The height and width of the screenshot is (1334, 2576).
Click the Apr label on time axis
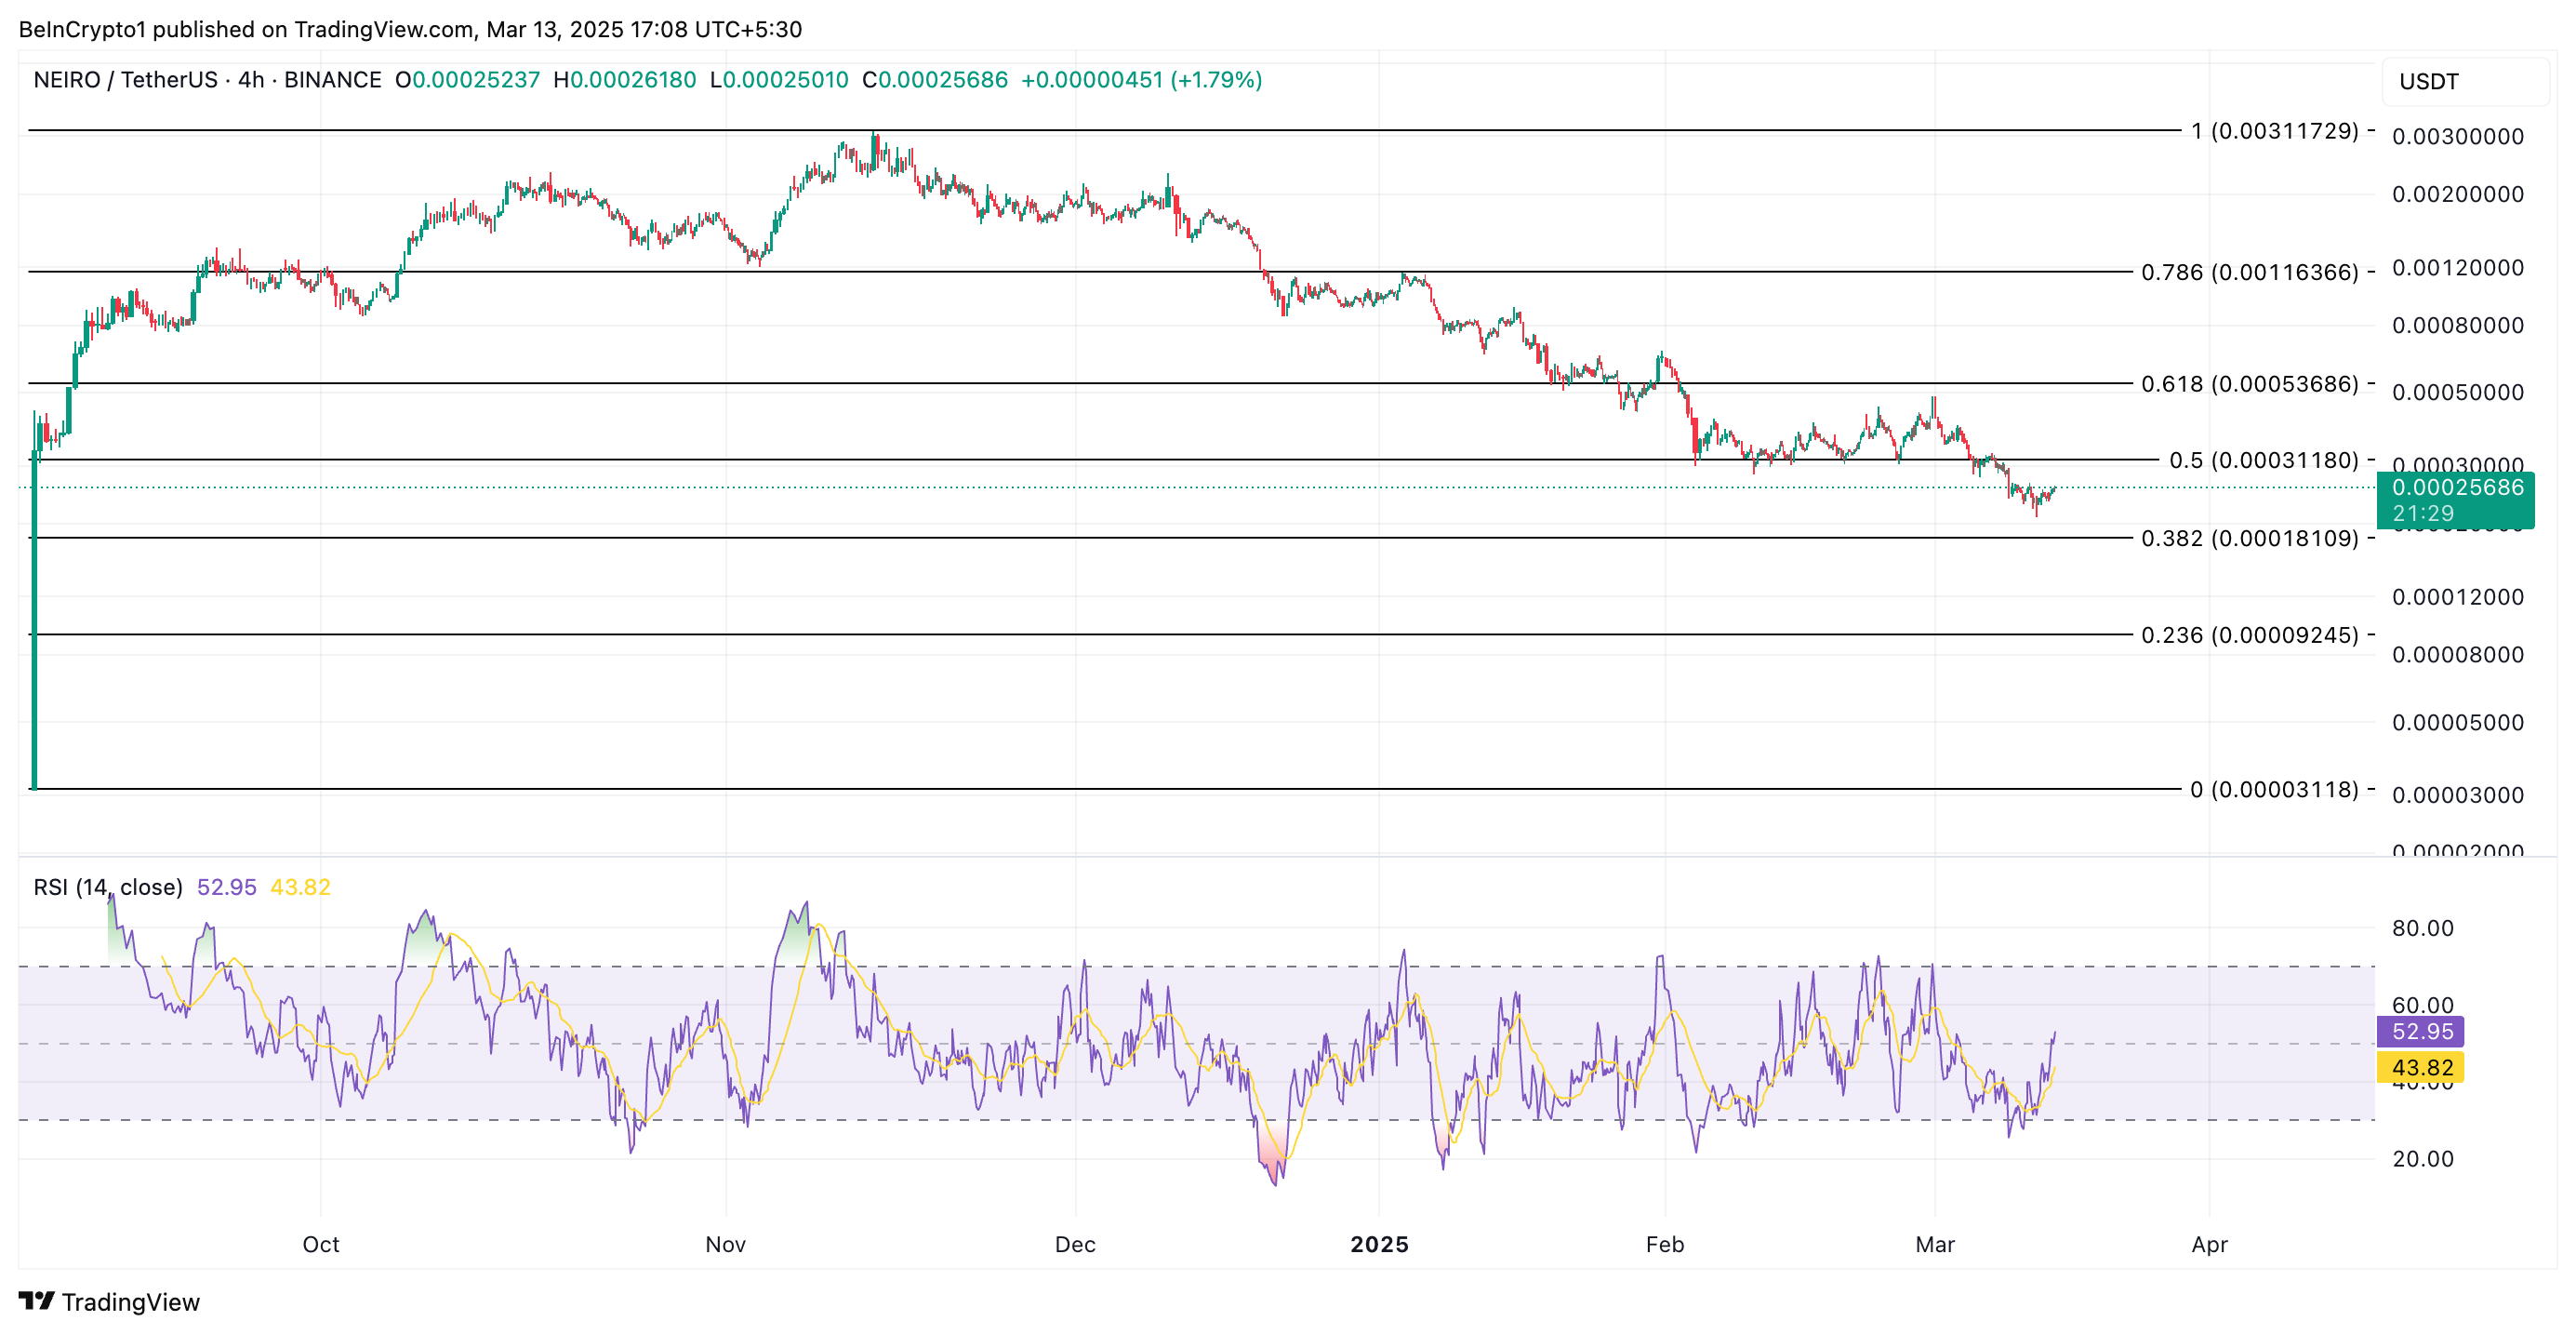tap(2209, 1244)
